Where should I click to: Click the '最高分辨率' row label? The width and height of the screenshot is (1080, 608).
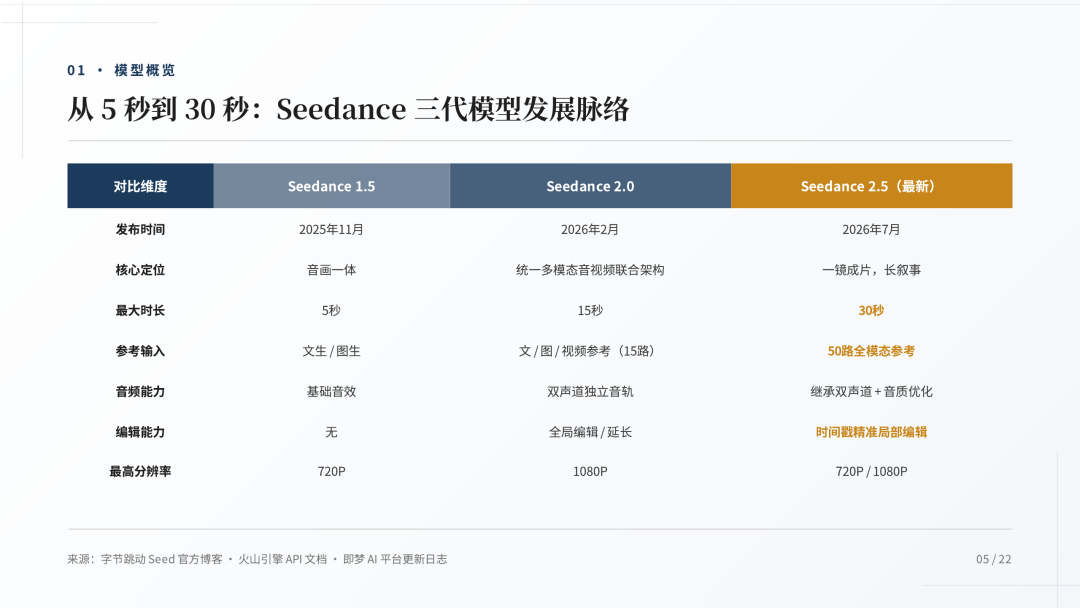coord(141,472)
